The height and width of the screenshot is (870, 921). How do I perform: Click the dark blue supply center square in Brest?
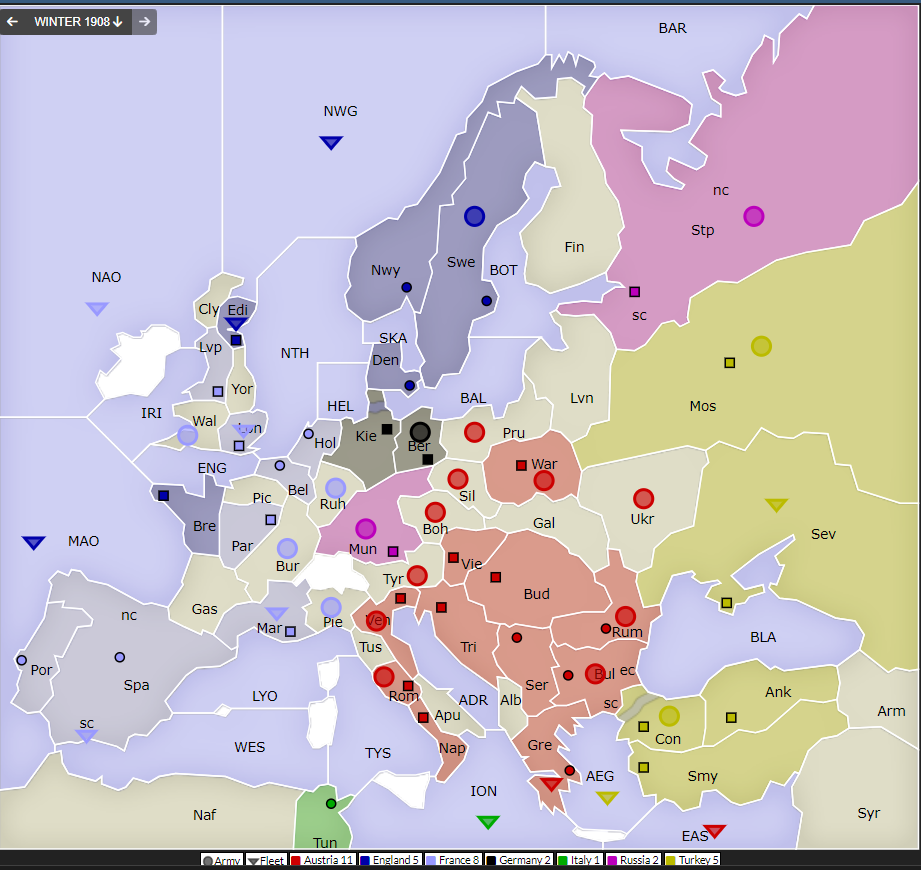(x=164, y=496)
